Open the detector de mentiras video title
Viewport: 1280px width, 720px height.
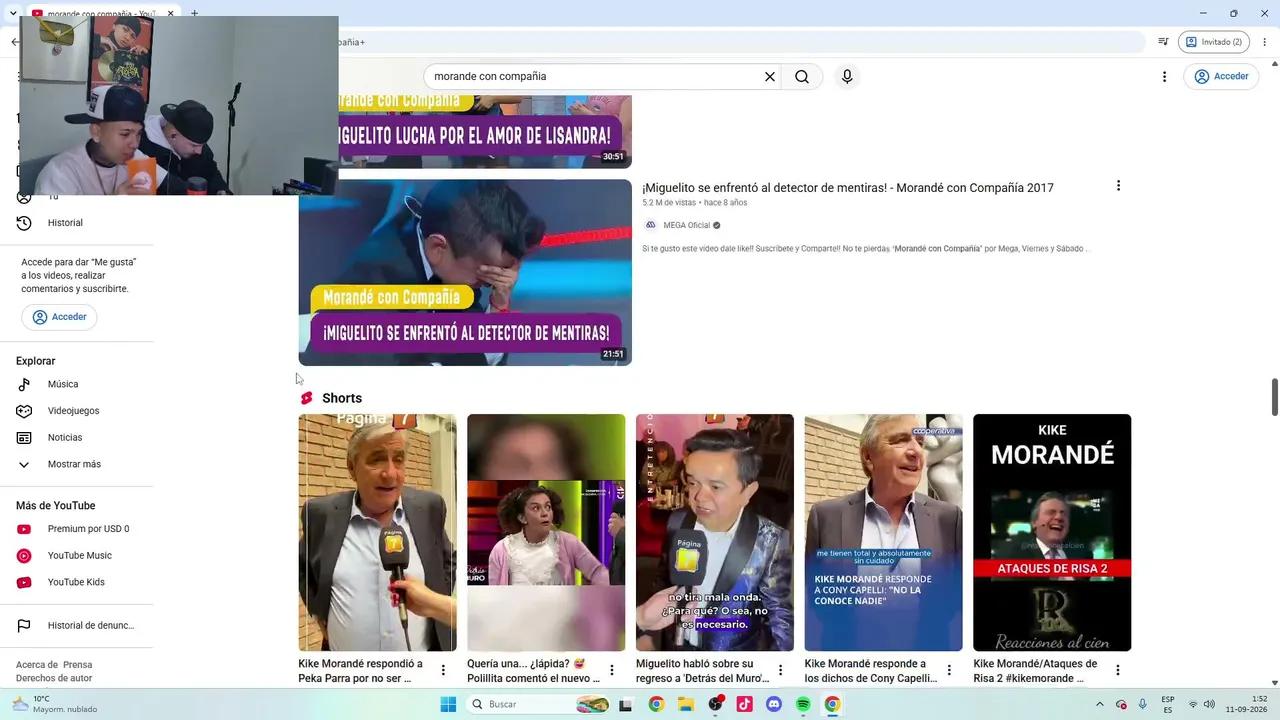coord(848,188)
